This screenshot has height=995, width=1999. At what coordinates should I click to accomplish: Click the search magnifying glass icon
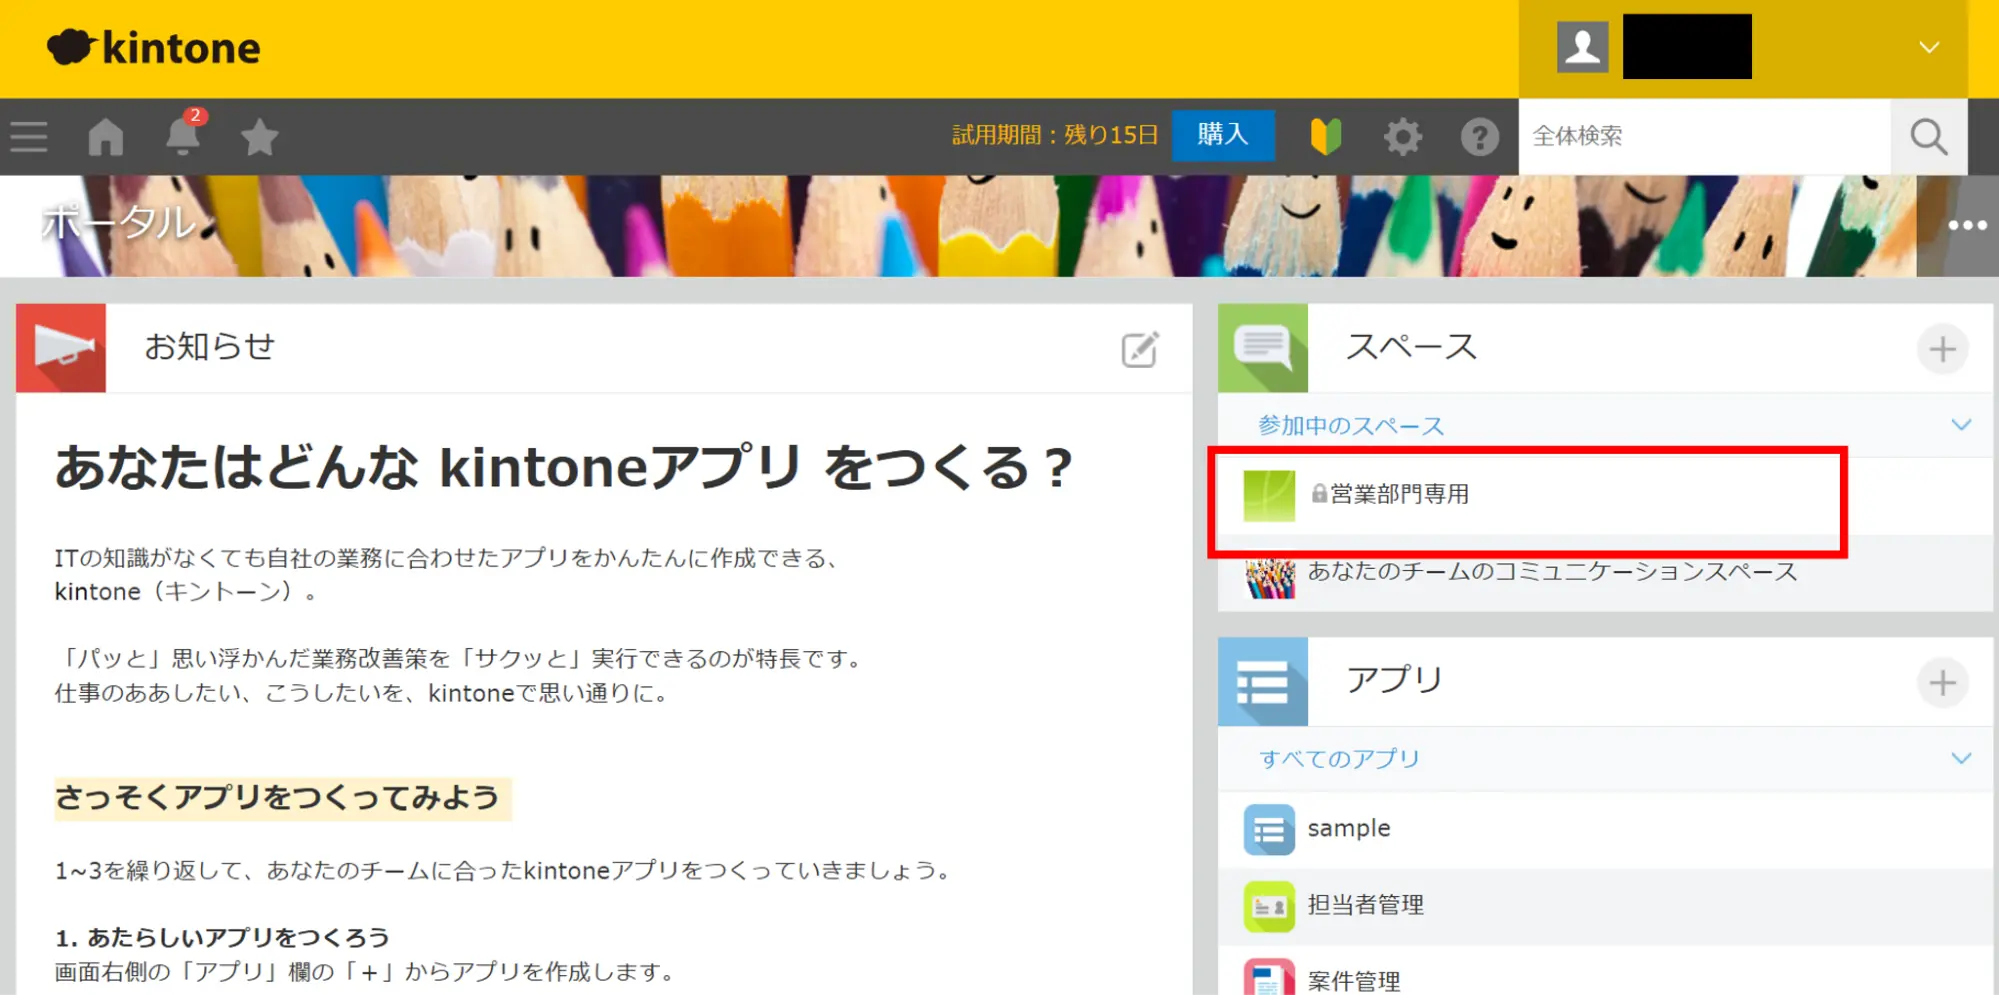coord(1928,137)
